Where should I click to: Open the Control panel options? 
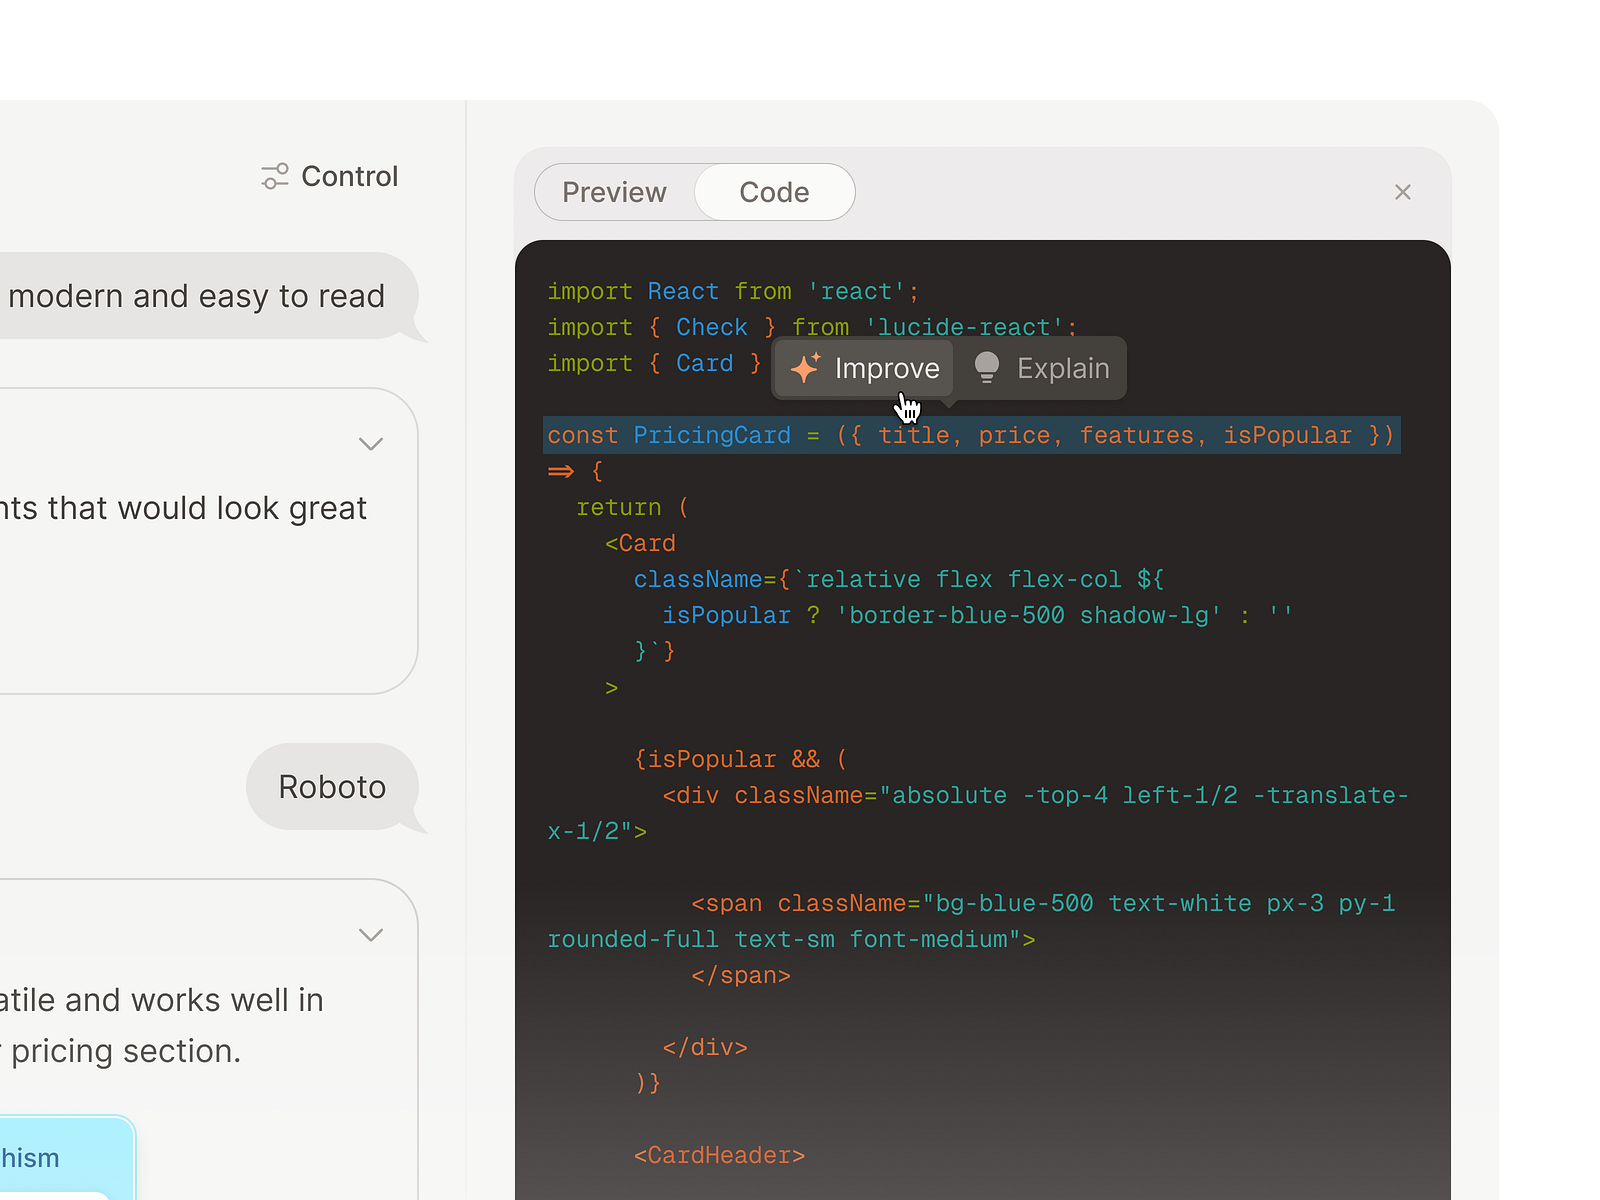[328, 176]
